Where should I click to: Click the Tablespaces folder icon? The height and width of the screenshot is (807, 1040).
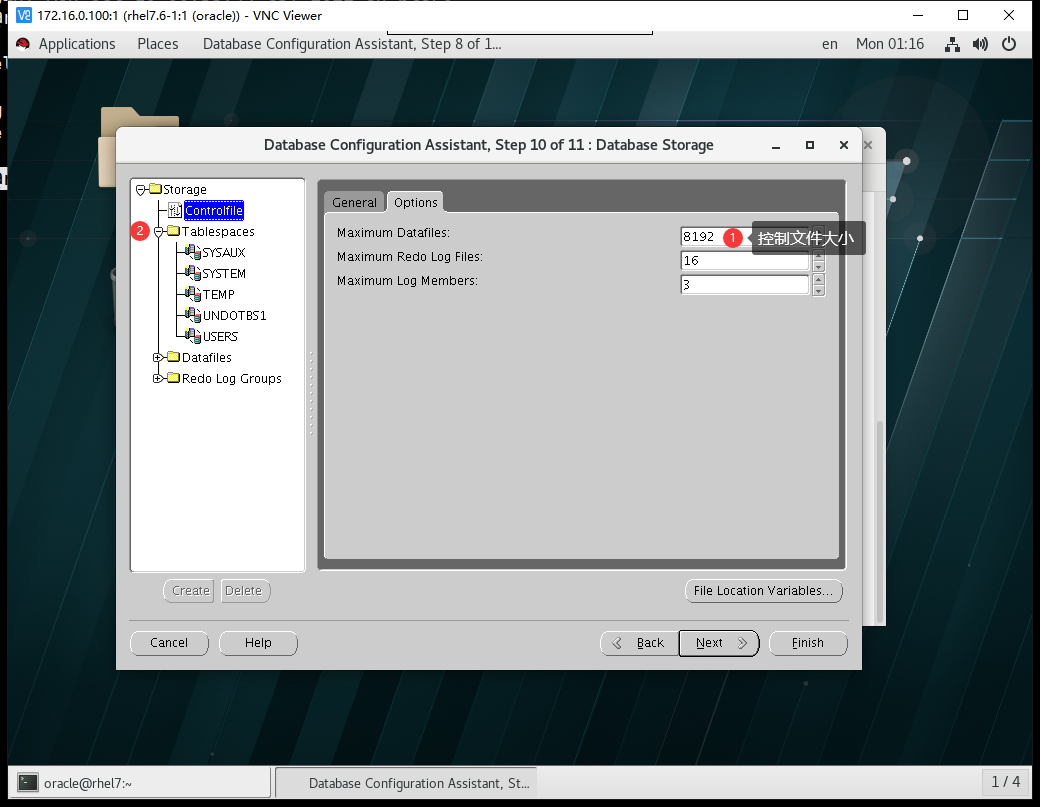[174, 231]
